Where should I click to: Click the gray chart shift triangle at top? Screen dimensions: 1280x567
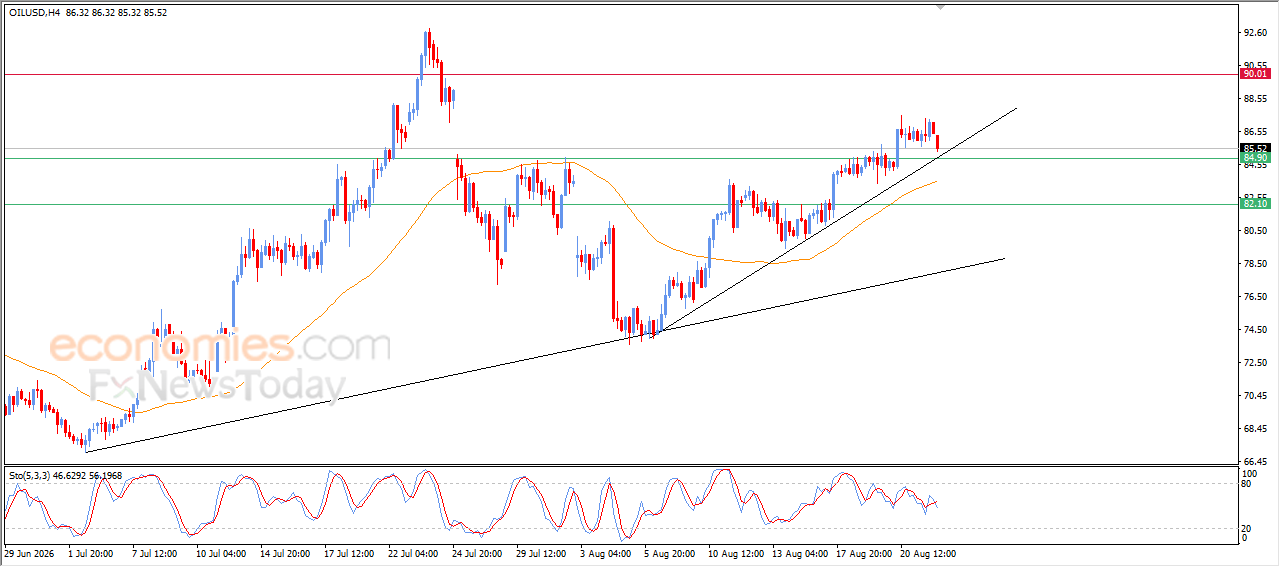pyautogui.click(x=939, y=7)
